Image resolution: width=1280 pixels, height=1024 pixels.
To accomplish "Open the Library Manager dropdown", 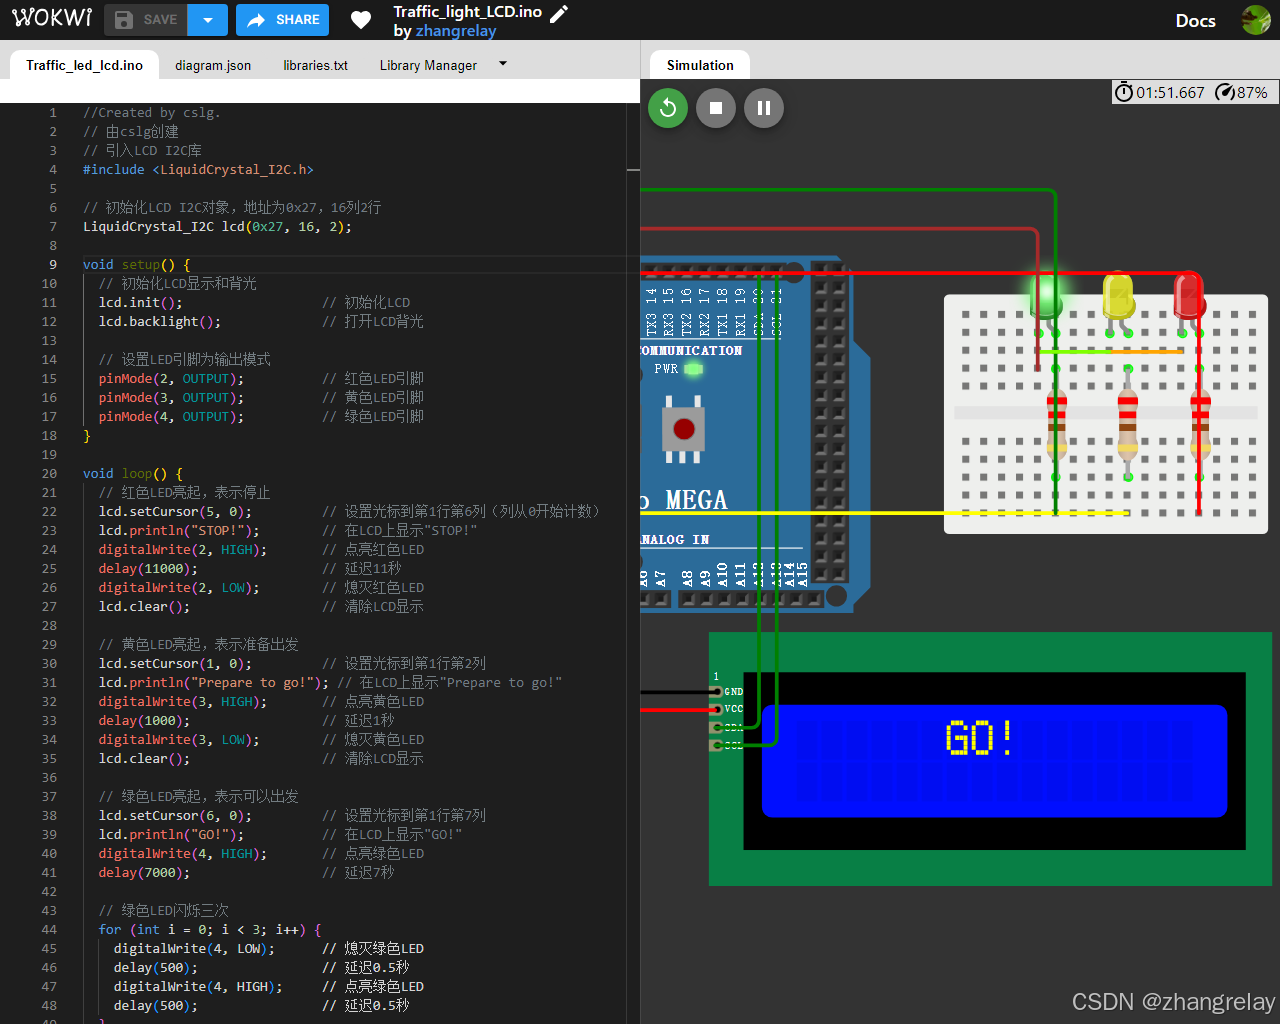I will [502, 63].
